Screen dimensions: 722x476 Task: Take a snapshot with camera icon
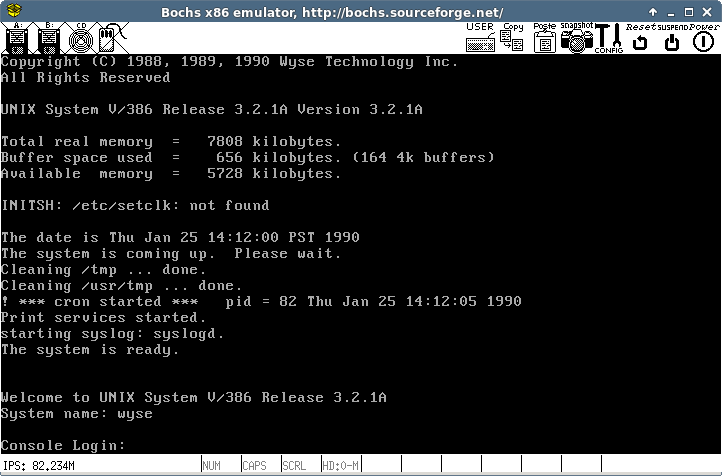577,37
